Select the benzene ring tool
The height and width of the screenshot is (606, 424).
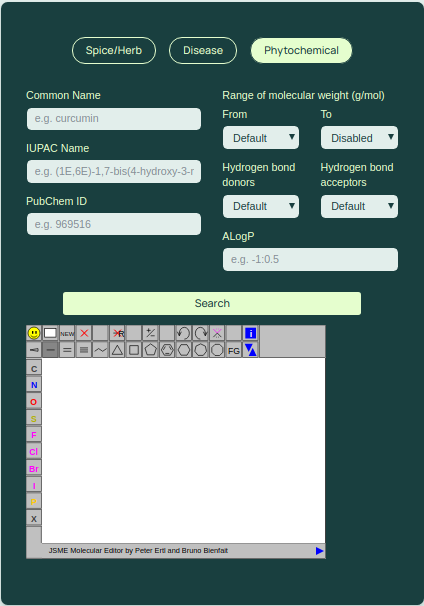pyautogui.click(x=167, y=350)
